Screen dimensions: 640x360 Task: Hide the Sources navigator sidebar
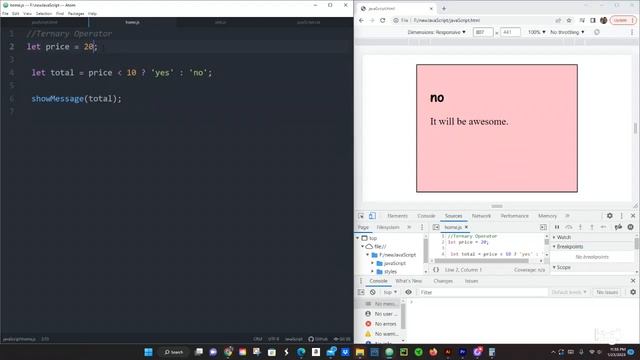pyautogui.click(x=436, y=227)
